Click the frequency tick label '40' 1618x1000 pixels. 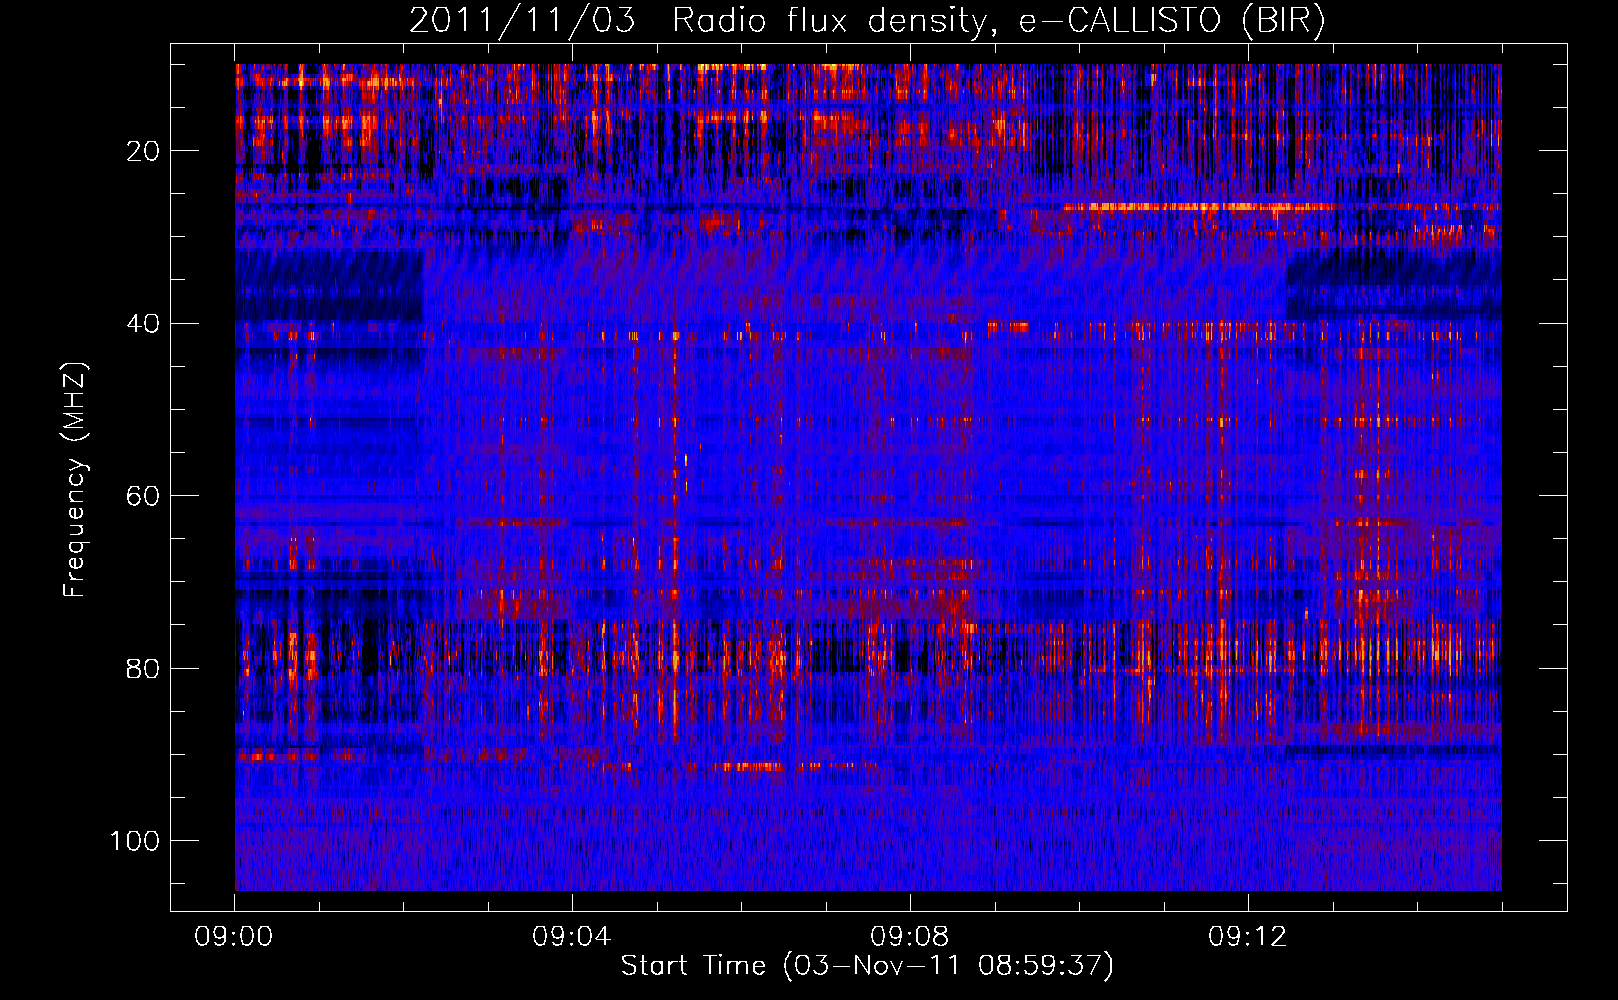tap(143, 323)
